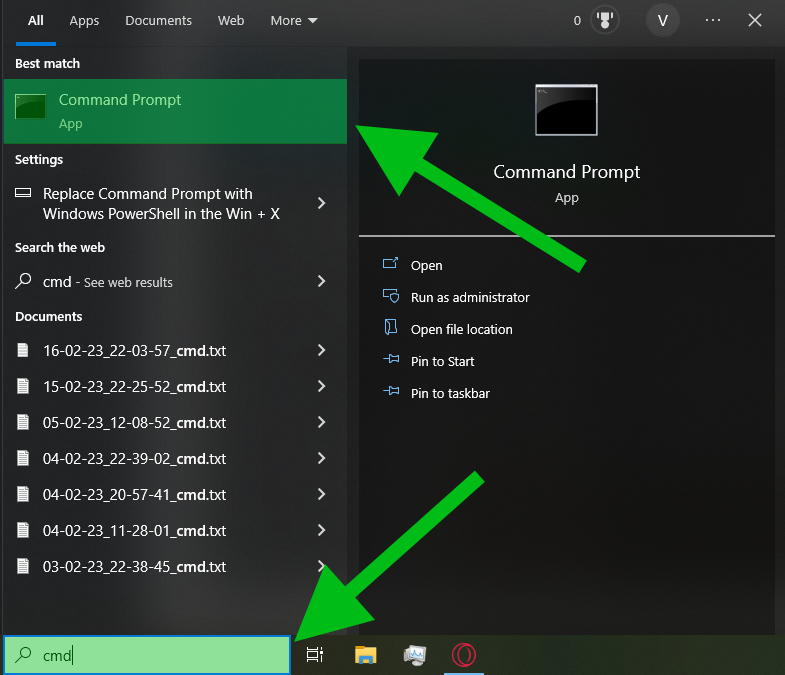785x675 pixels.
Task: Expand chevron for 15-02-23_22-25-52_cmd.txt
Action: [321, 386]
